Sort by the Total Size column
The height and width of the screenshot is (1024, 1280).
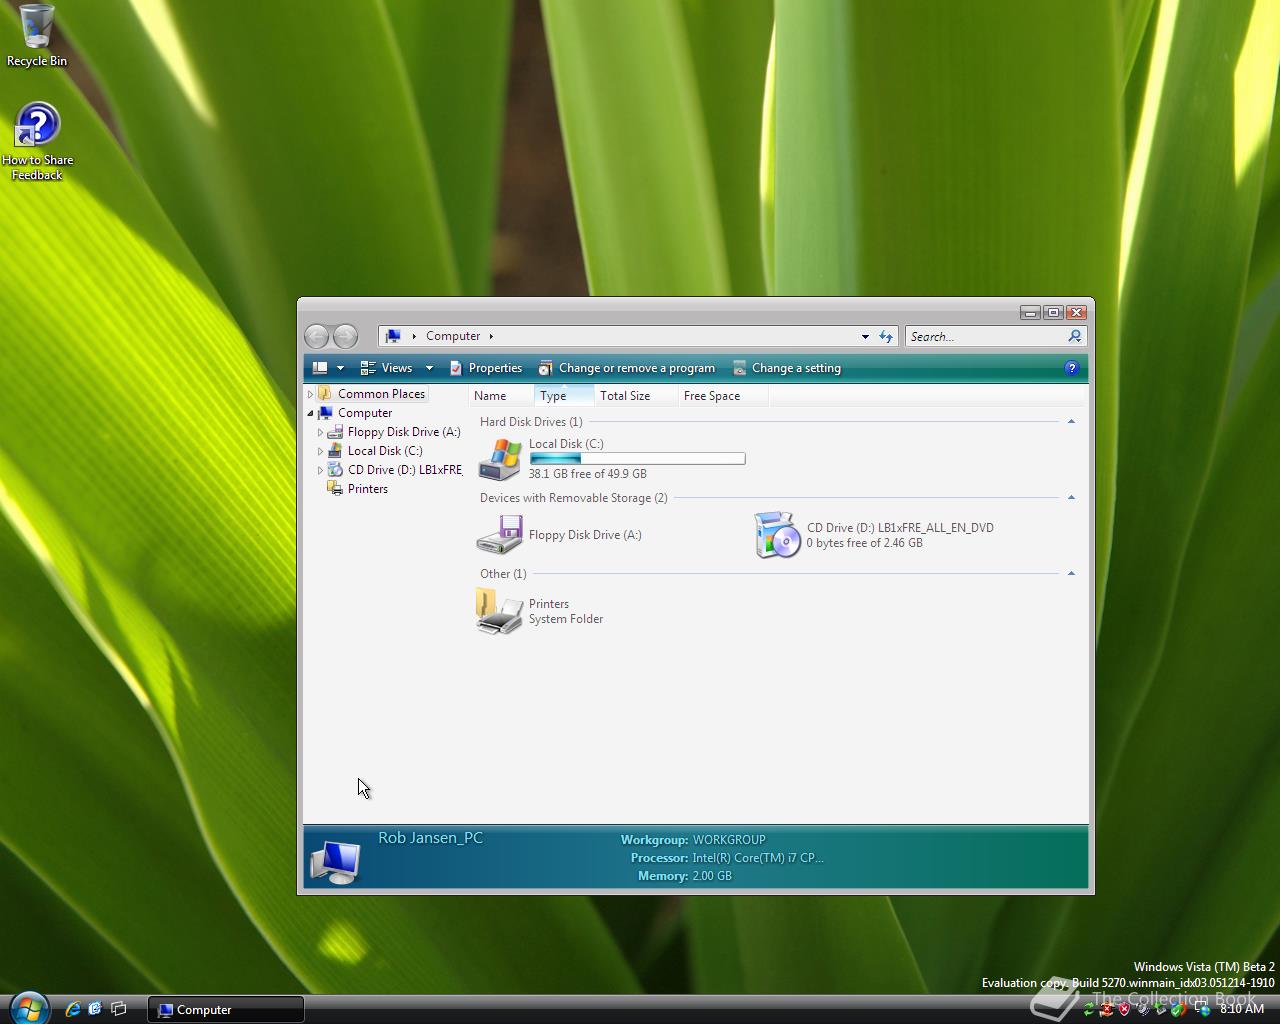(636, 396)
